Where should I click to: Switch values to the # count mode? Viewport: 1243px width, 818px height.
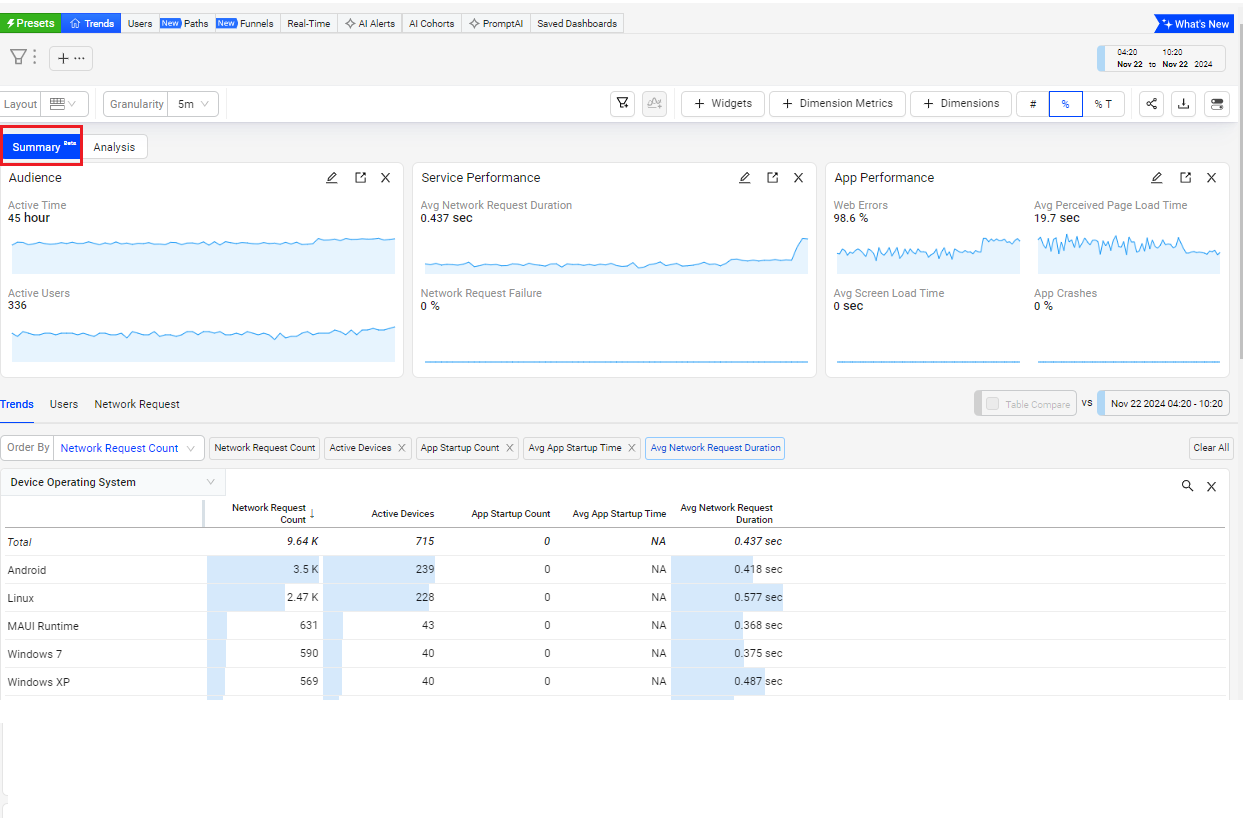[x=1033, y=104]
